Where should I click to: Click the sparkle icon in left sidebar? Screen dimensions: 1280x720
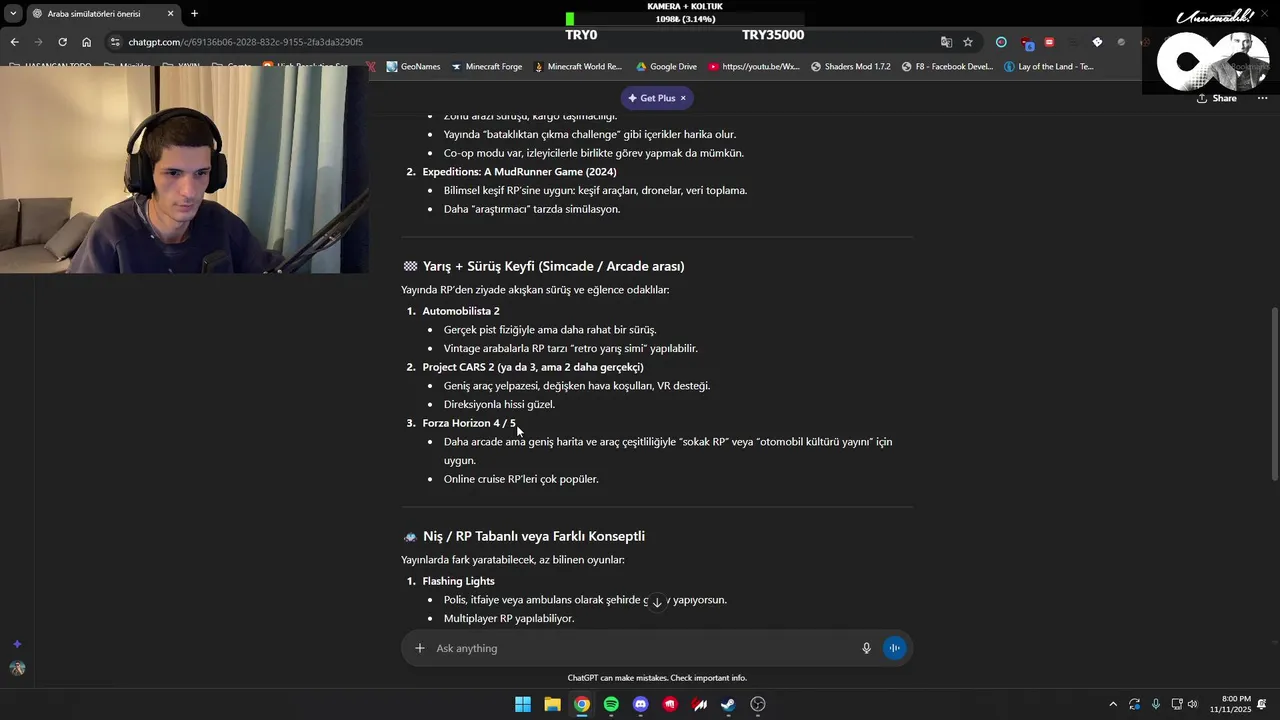[x=17, y=644]
